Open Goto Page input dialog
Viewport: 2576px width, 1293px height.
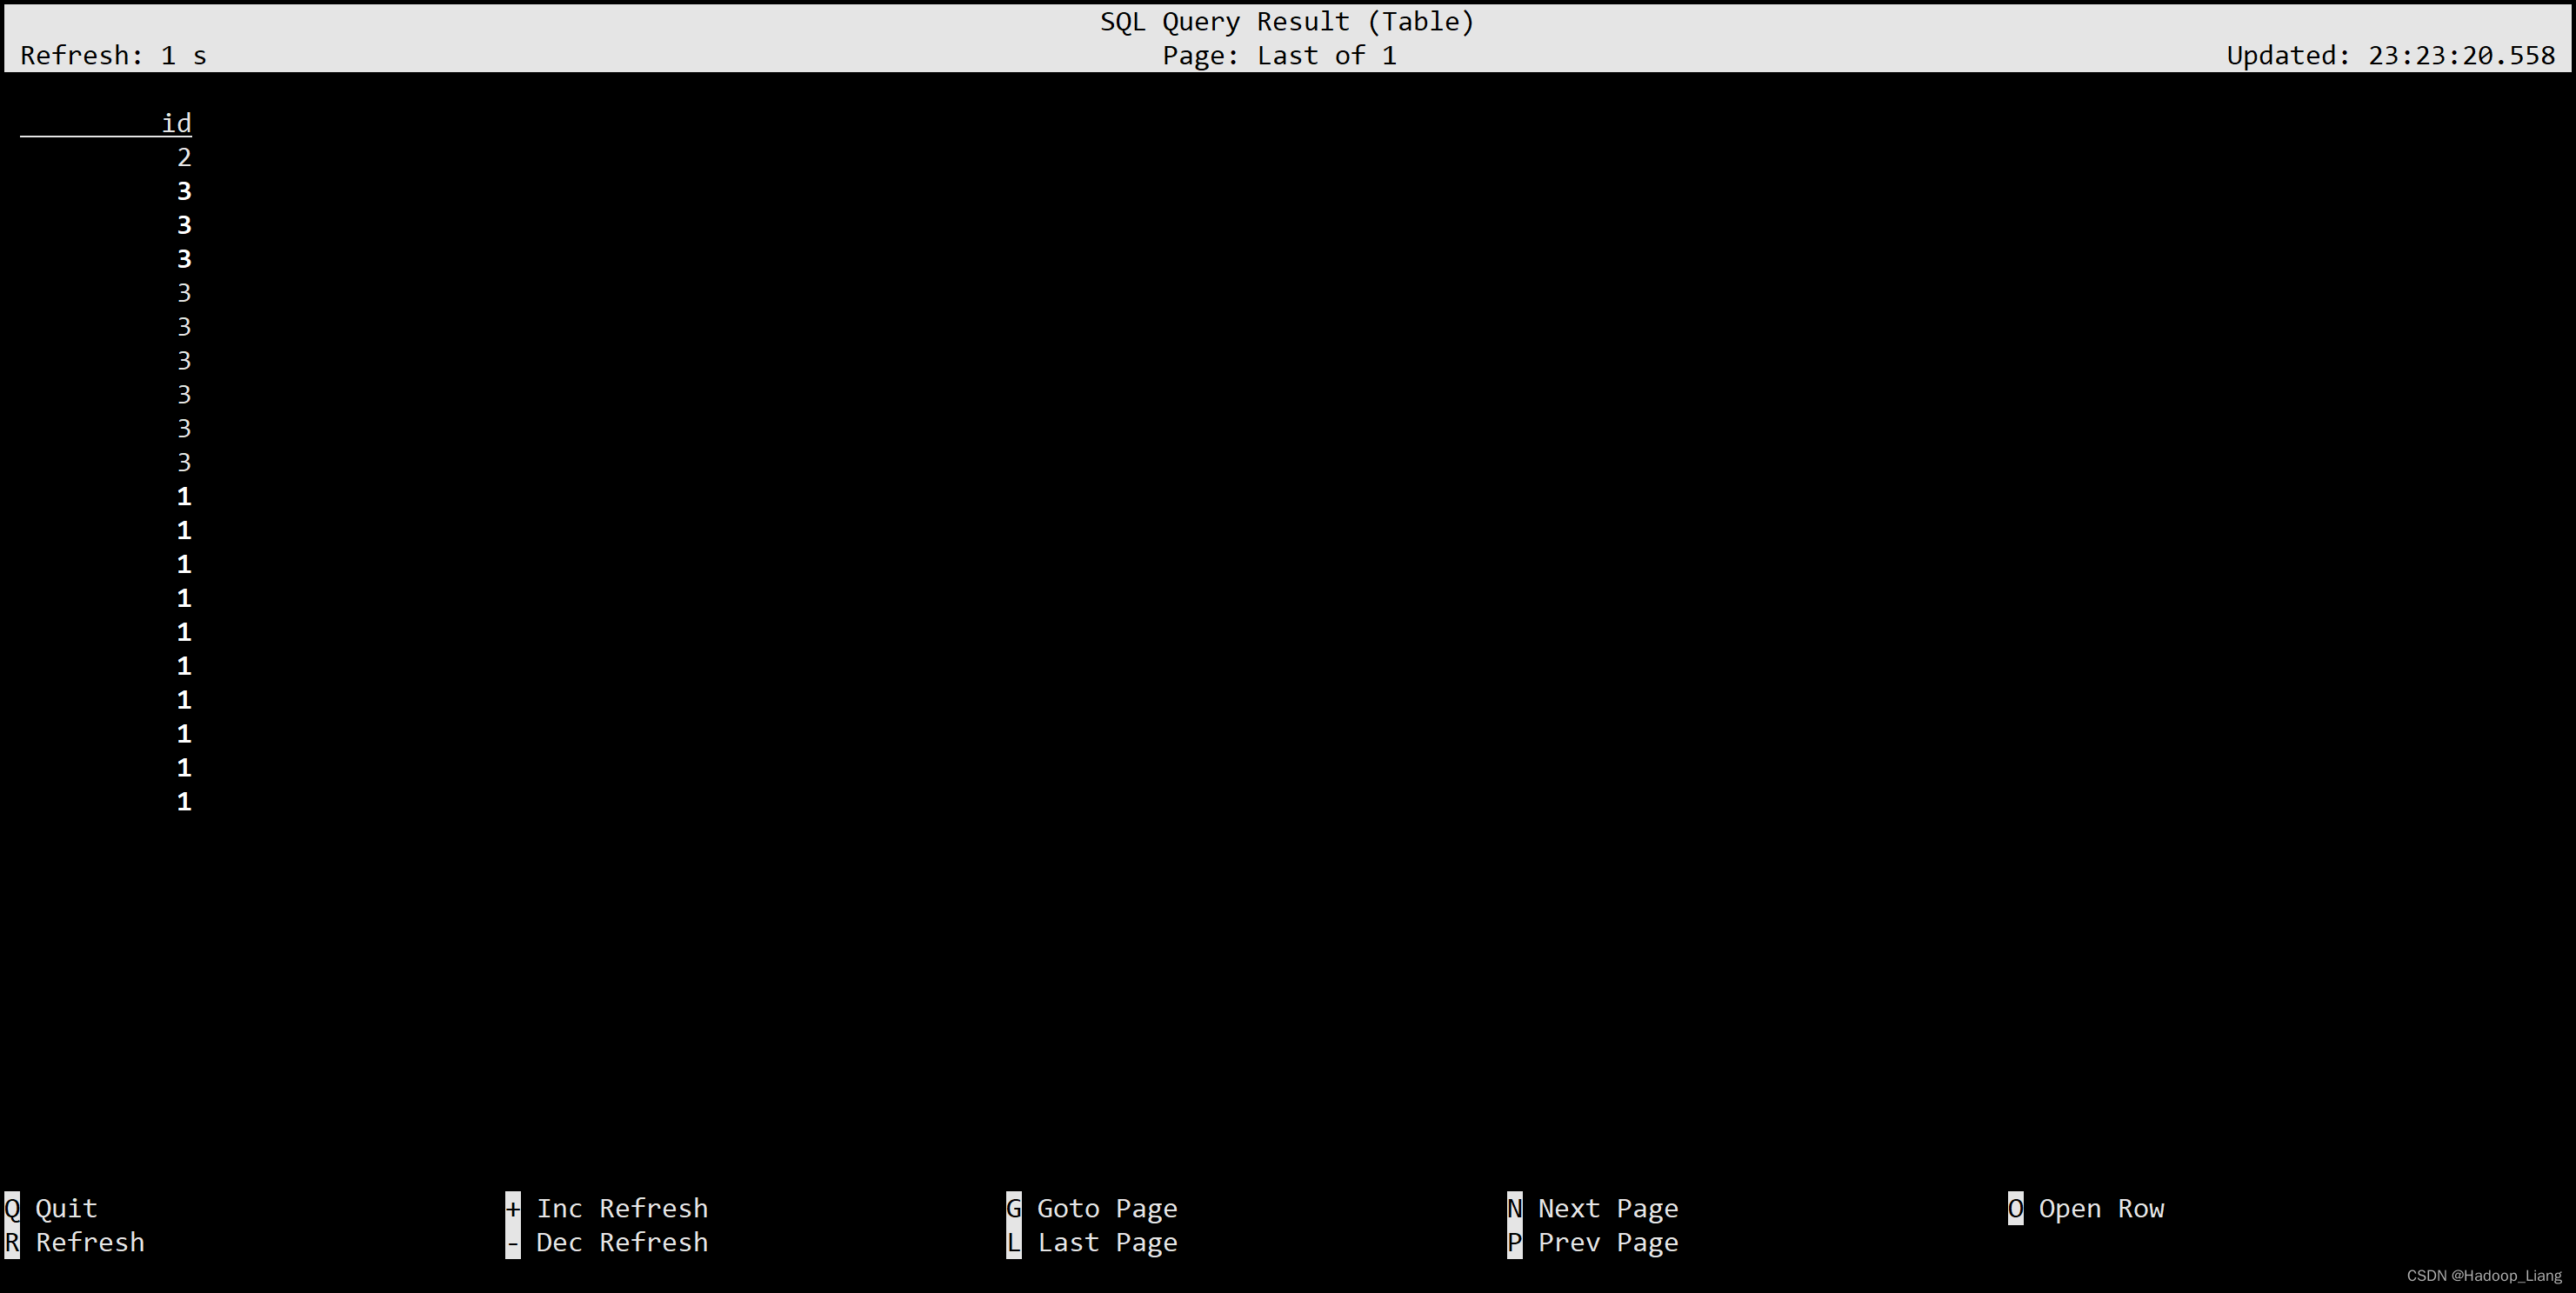coord(1011,1207)
